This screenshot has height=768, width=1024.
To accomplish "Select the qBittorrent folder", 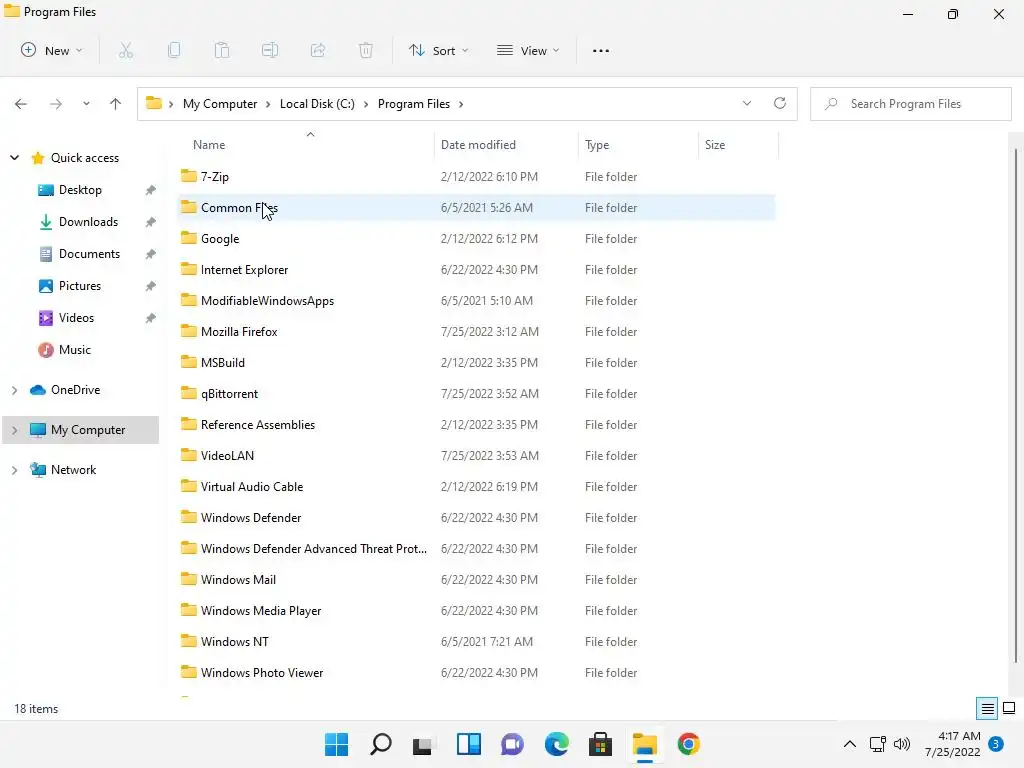I will click(x=476, y=394).
